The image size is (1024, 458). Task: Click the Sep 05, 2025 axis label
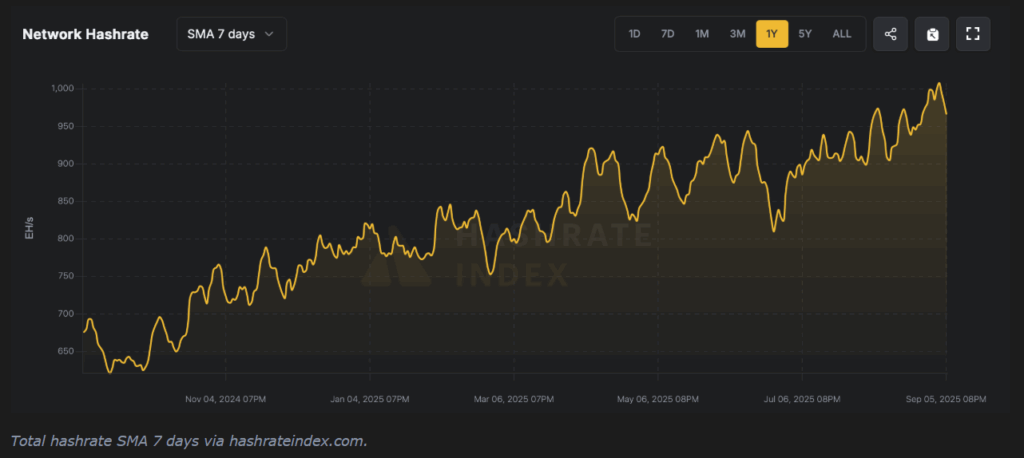[946, 398]
